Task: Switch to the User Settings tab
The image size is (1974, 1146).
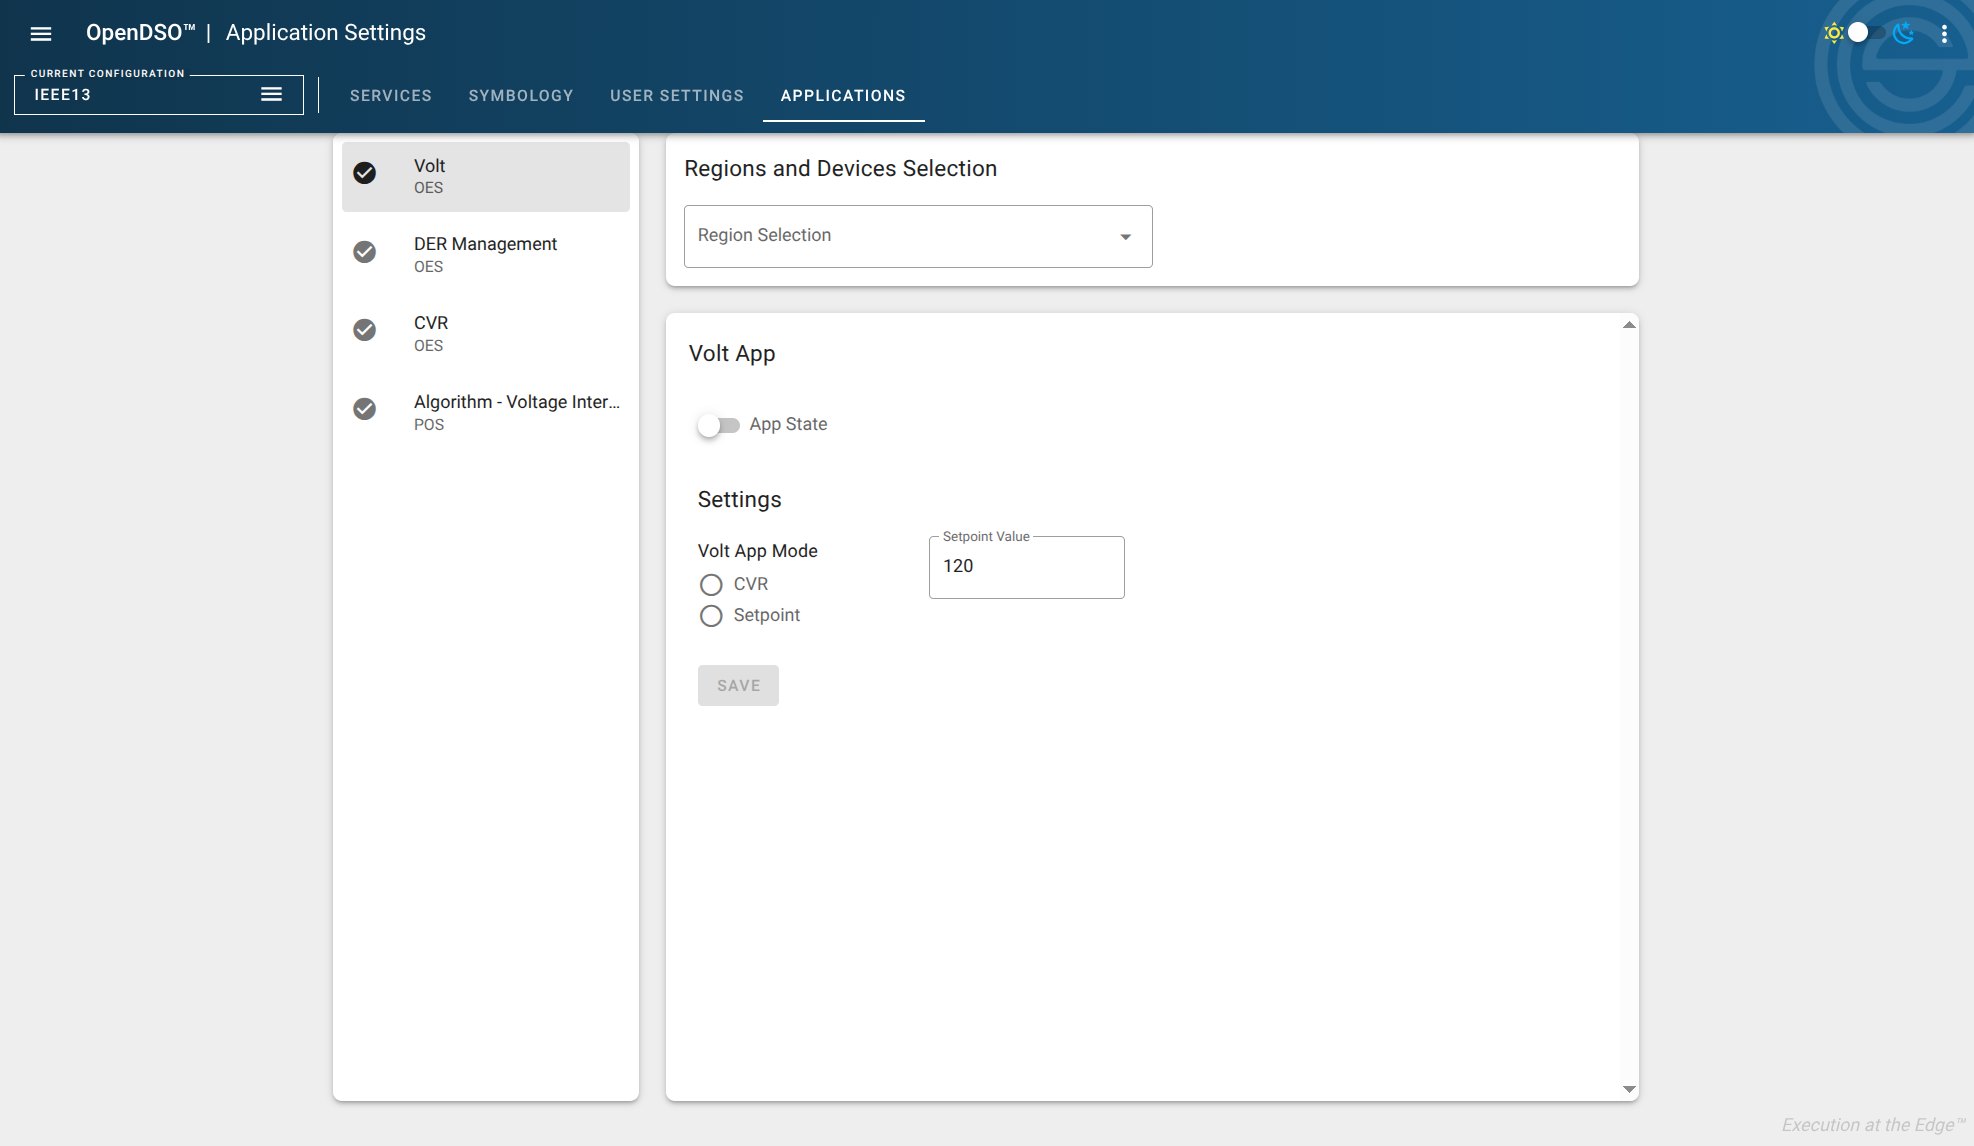Action: (x=677, y=96)
